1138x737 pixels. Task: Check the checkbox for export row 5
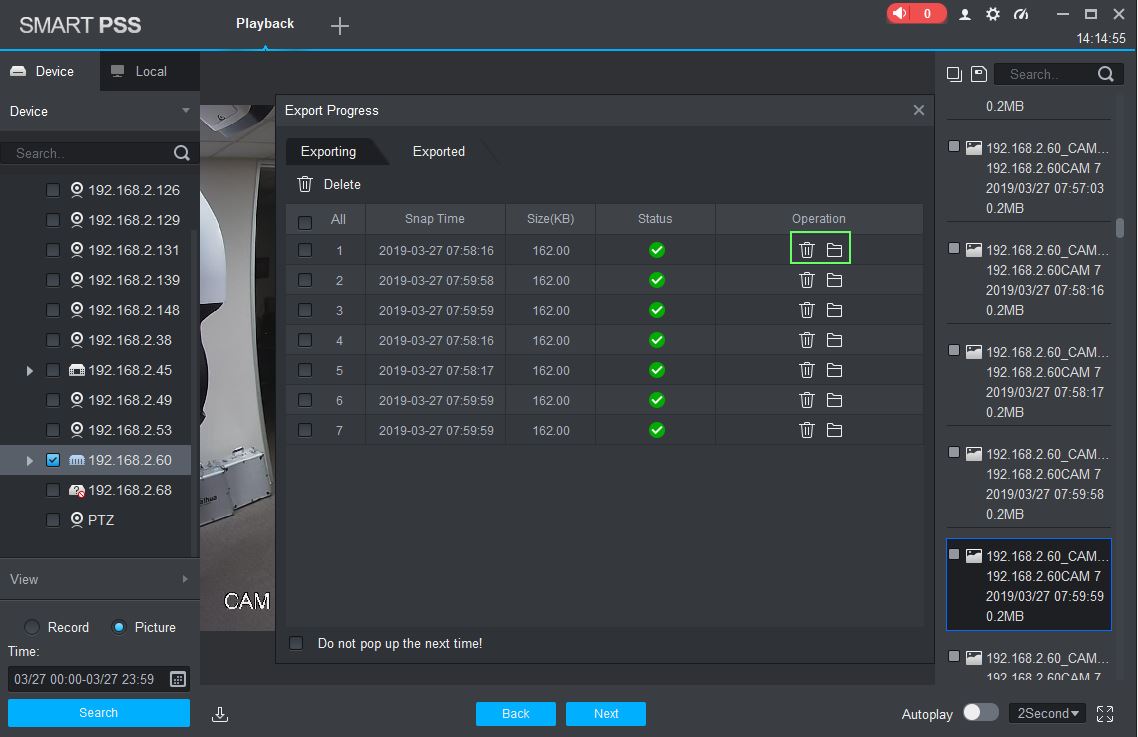[305, 370]
